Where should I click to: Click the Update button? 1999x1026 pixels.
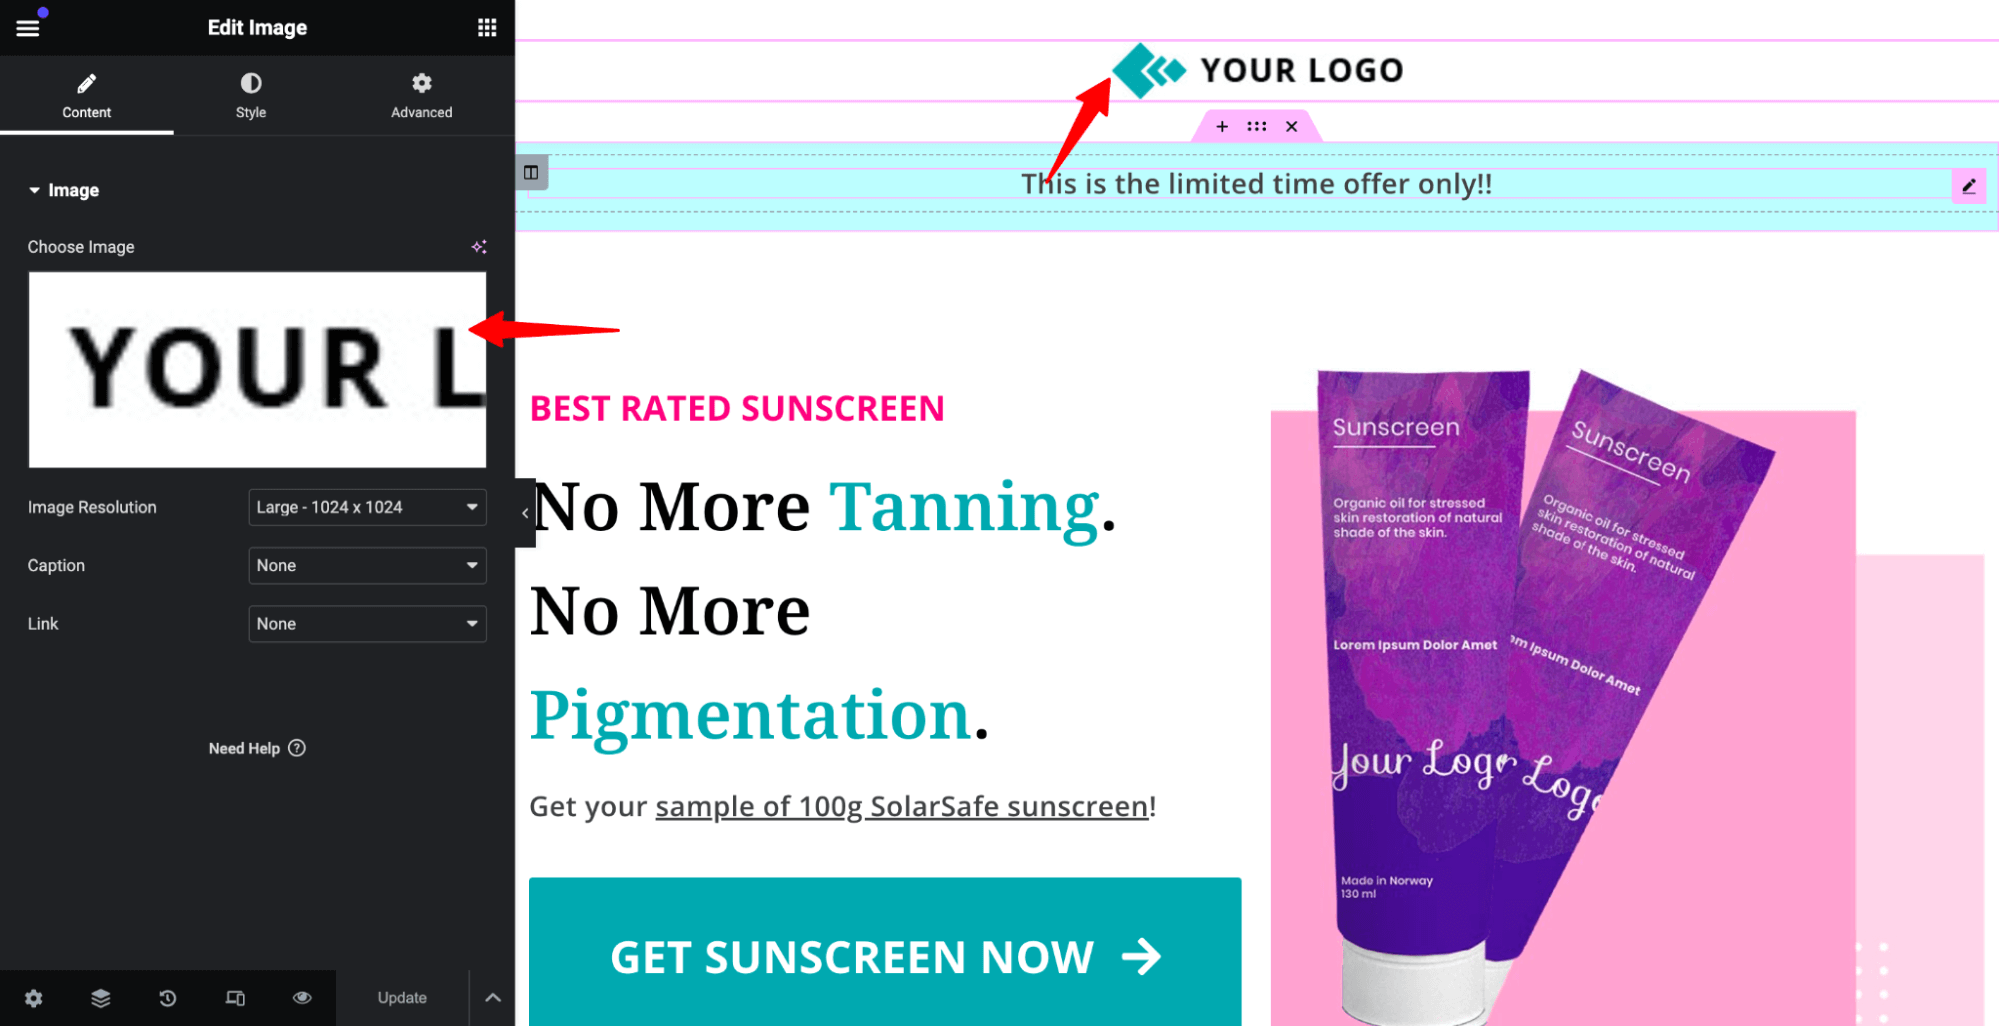coord(402,998)
